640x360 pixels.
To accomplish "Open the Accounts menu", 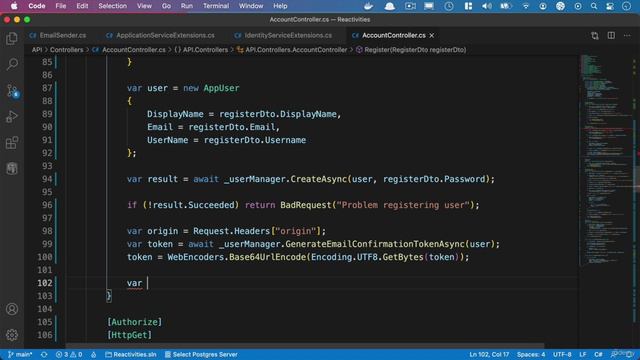I will pyautogui.click(x=12, y=309).
